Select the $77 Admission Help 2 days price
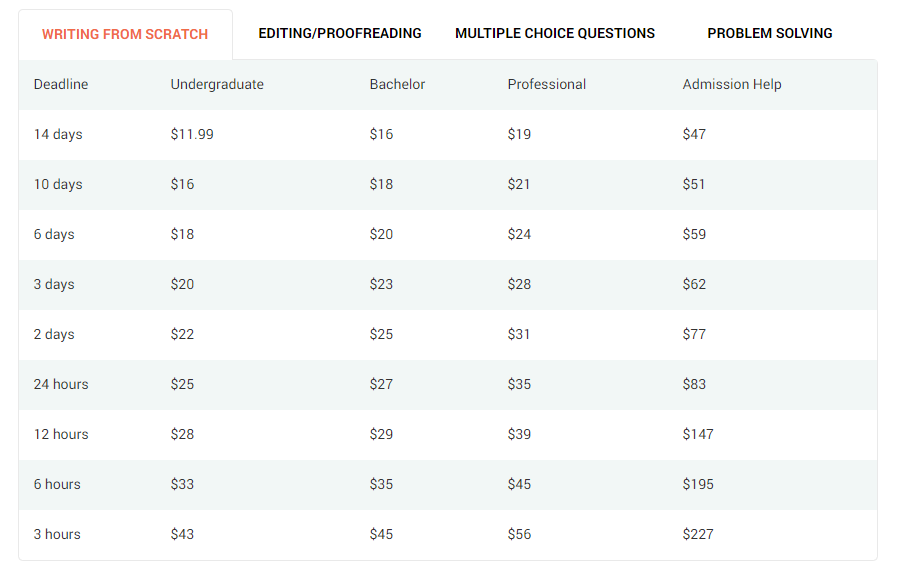902x571 pixels. (x=694, y=335)
